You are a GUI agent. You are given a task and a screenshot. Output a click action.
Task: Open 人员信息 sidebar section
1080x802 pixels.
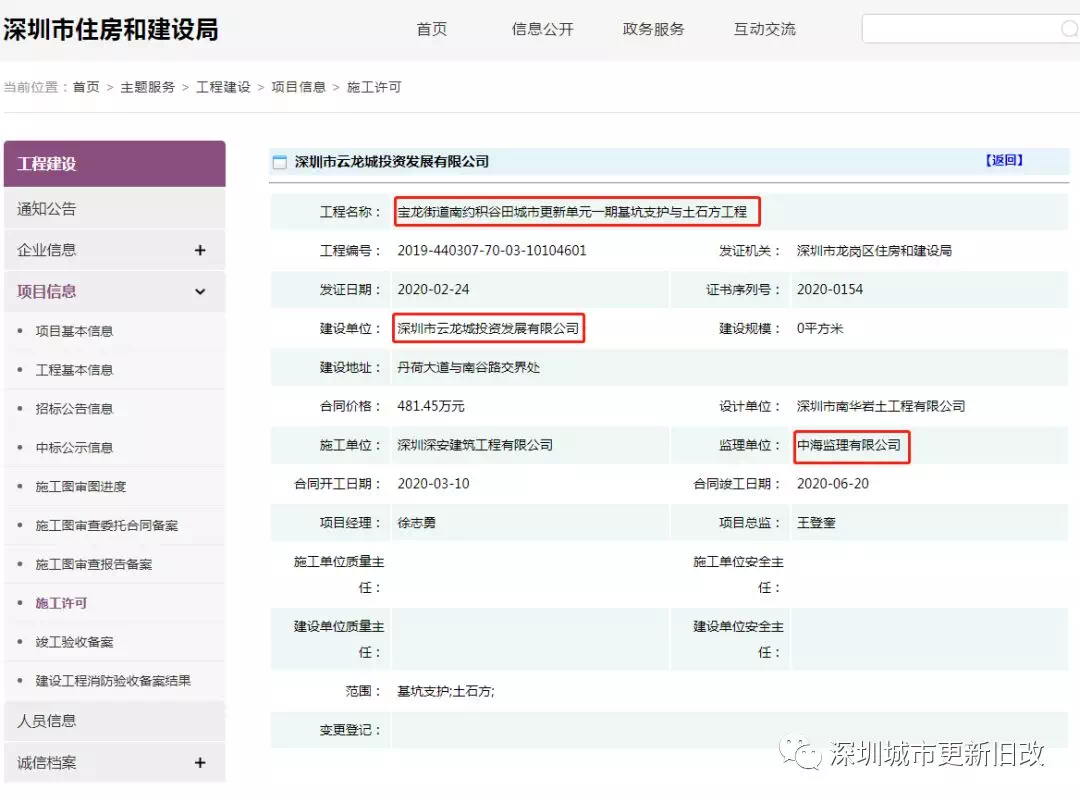[47, 721]
